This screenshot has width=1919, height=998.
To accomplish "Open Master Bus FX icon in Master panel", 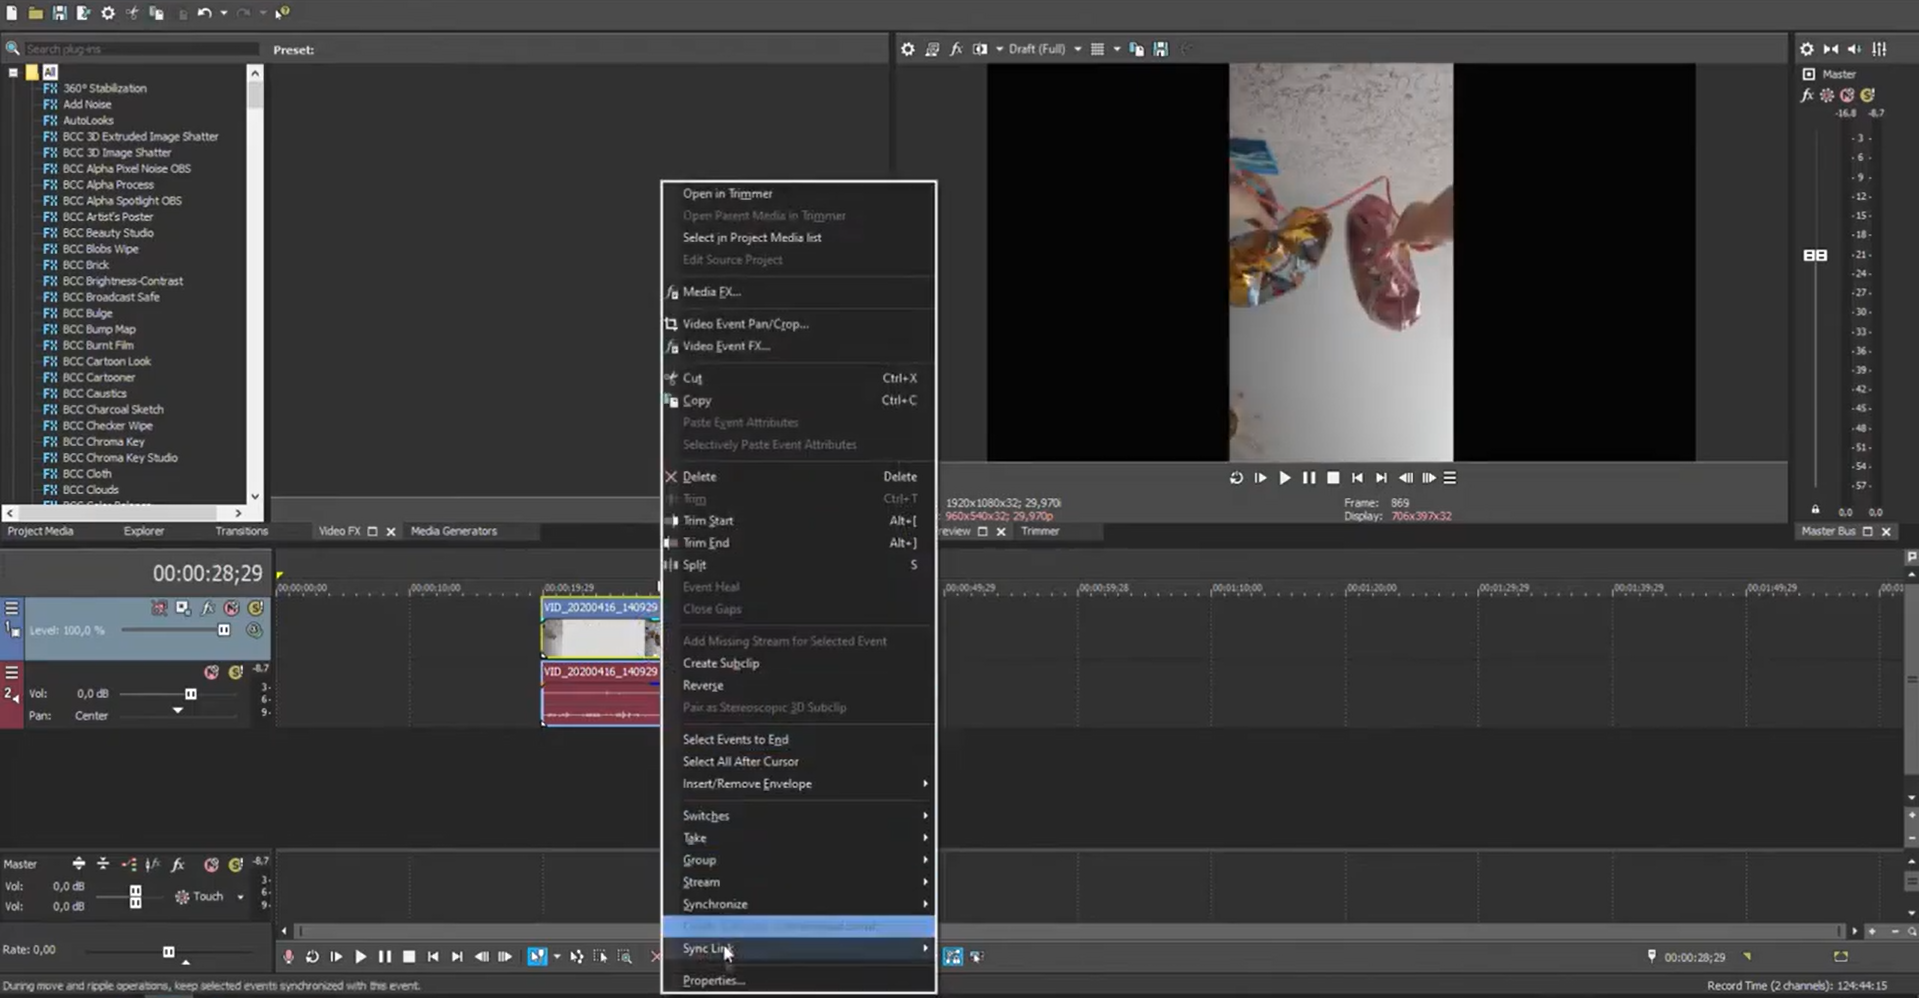I will coord(1806,95).
